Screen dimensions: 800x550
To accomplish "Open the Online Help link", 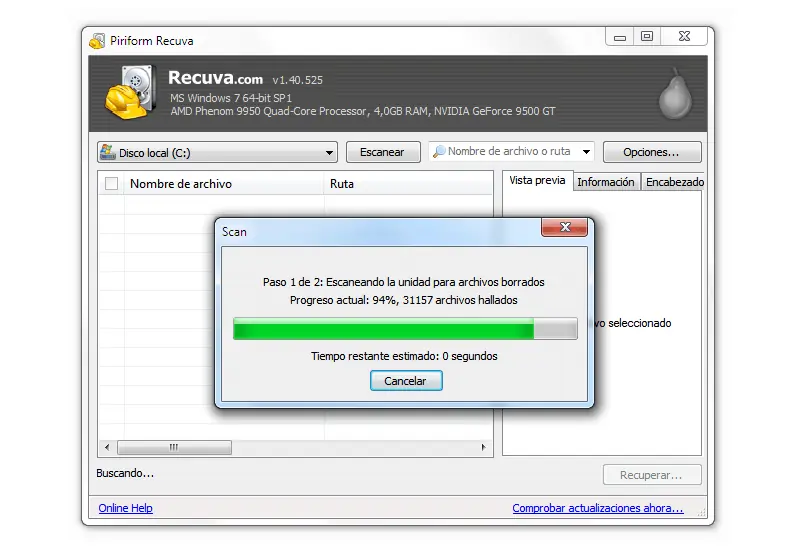I will coord(126,508).
